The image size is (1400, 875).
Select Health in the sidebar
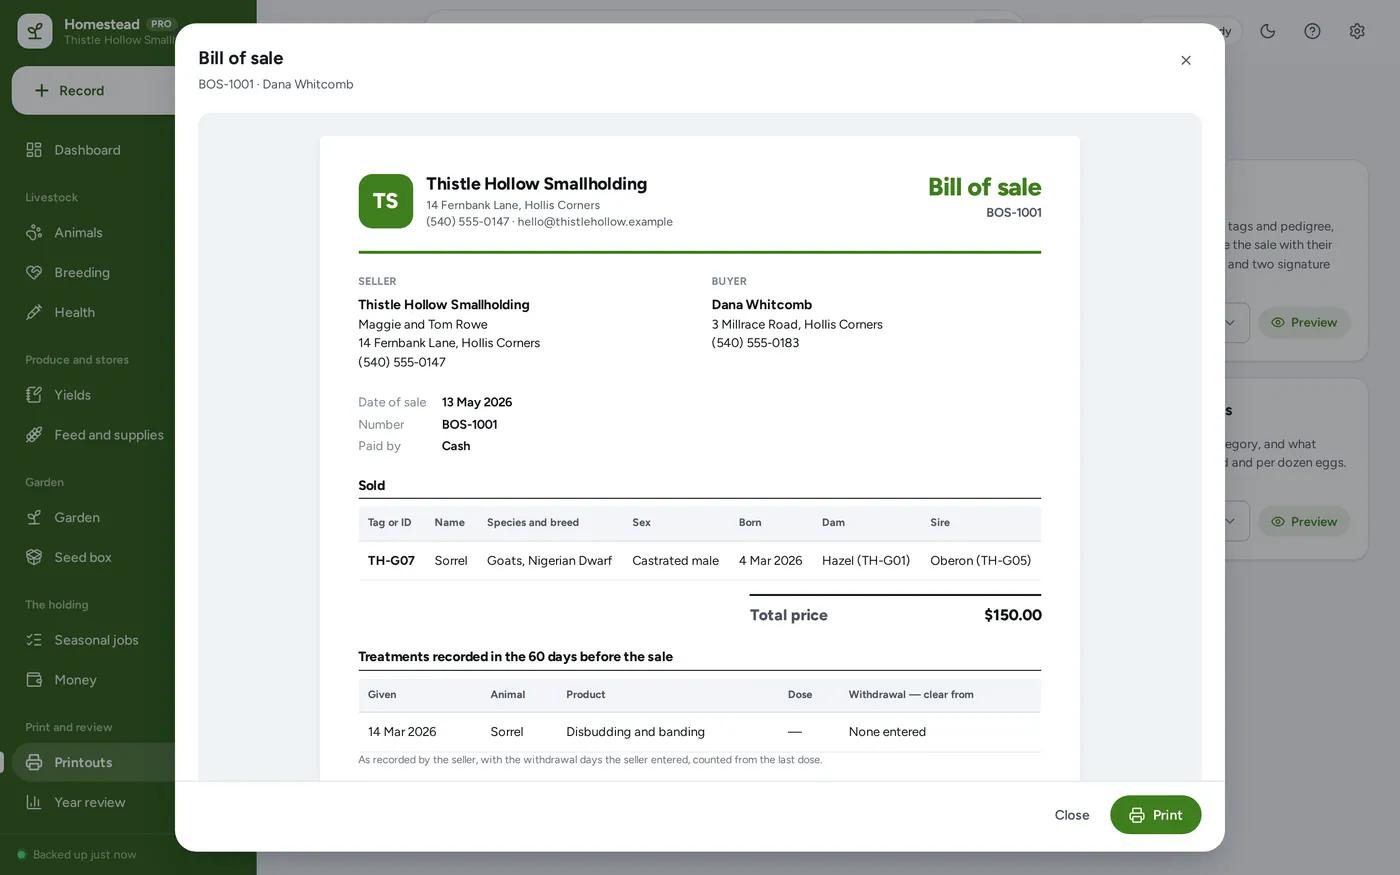pyautogui.click(x=75, y=313)
